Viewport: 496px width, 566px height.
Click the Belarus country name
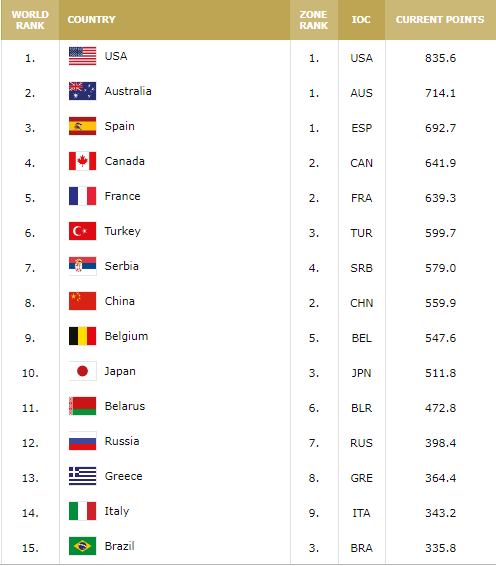(x=125, y=406)
